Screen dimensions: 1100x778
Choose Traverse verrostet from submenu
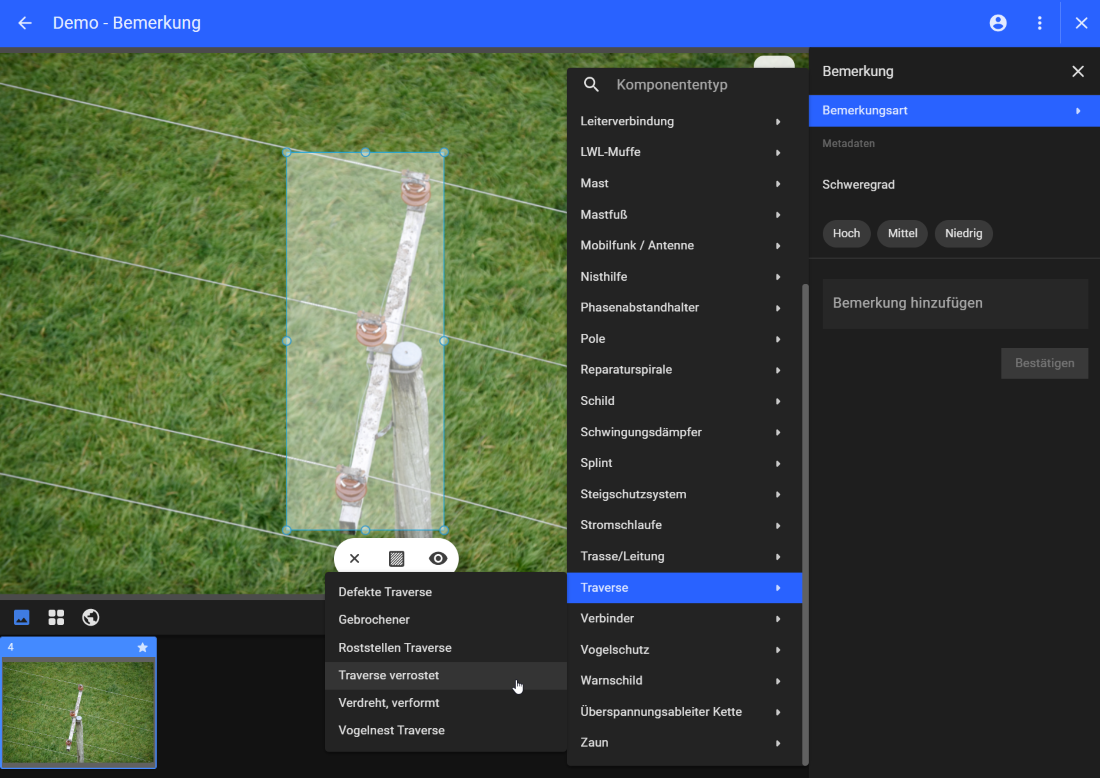pos(389,675)
